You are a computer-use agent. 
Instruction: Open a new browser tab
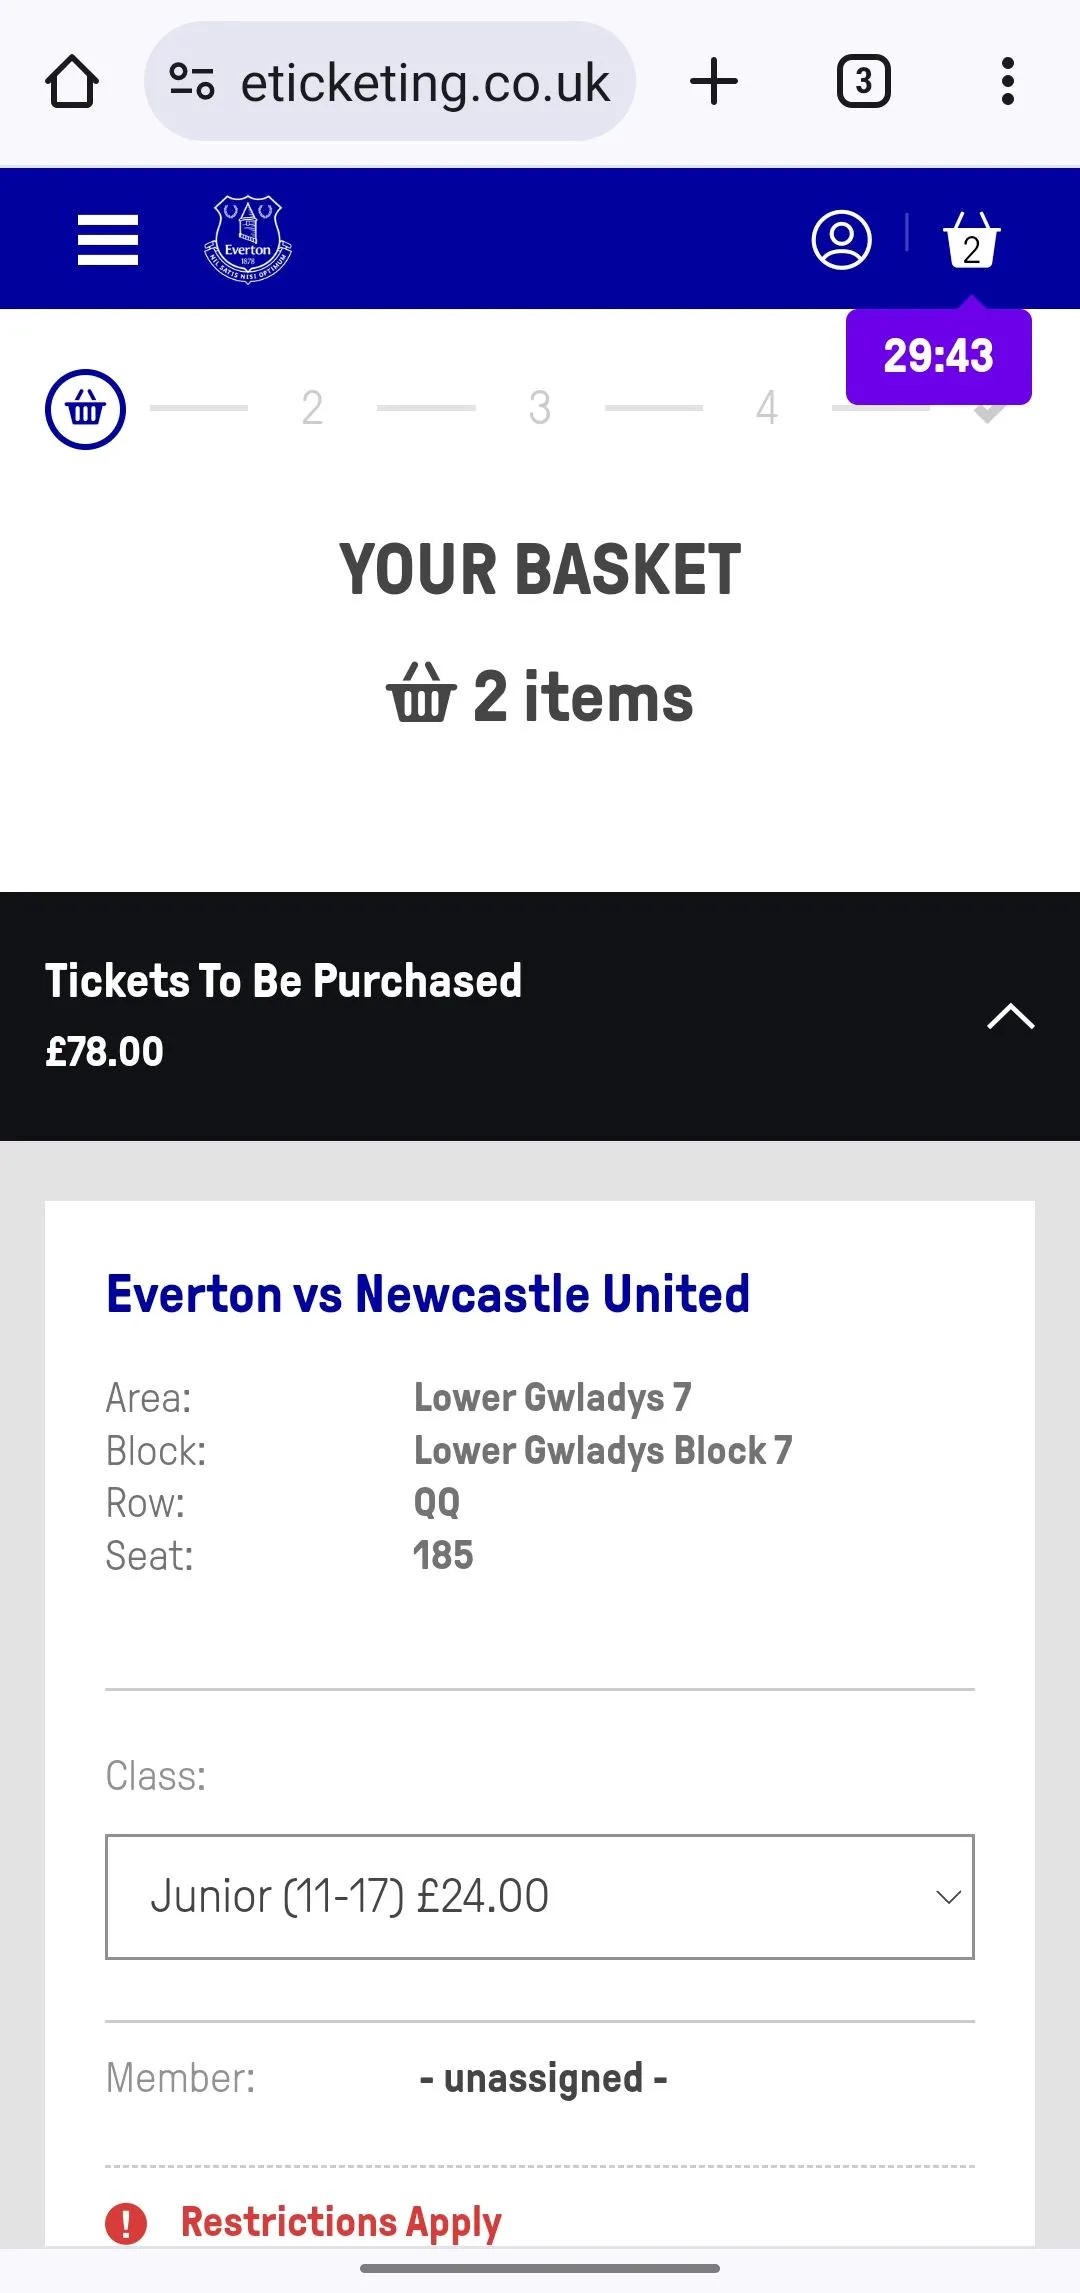(714, 82)
